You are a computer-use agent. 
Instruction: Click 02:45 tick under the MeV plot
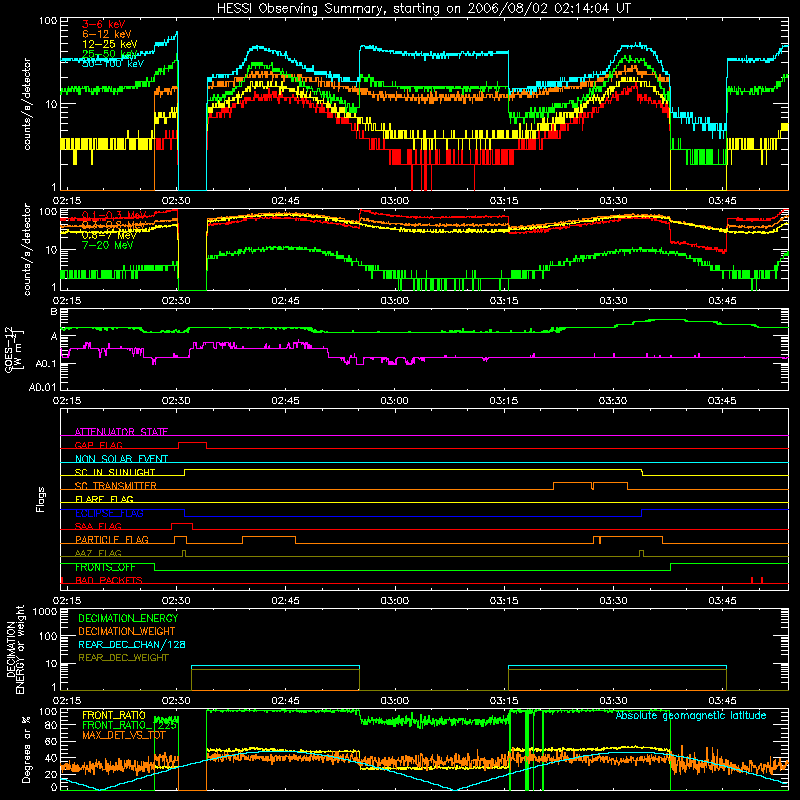tap(285, 301)
